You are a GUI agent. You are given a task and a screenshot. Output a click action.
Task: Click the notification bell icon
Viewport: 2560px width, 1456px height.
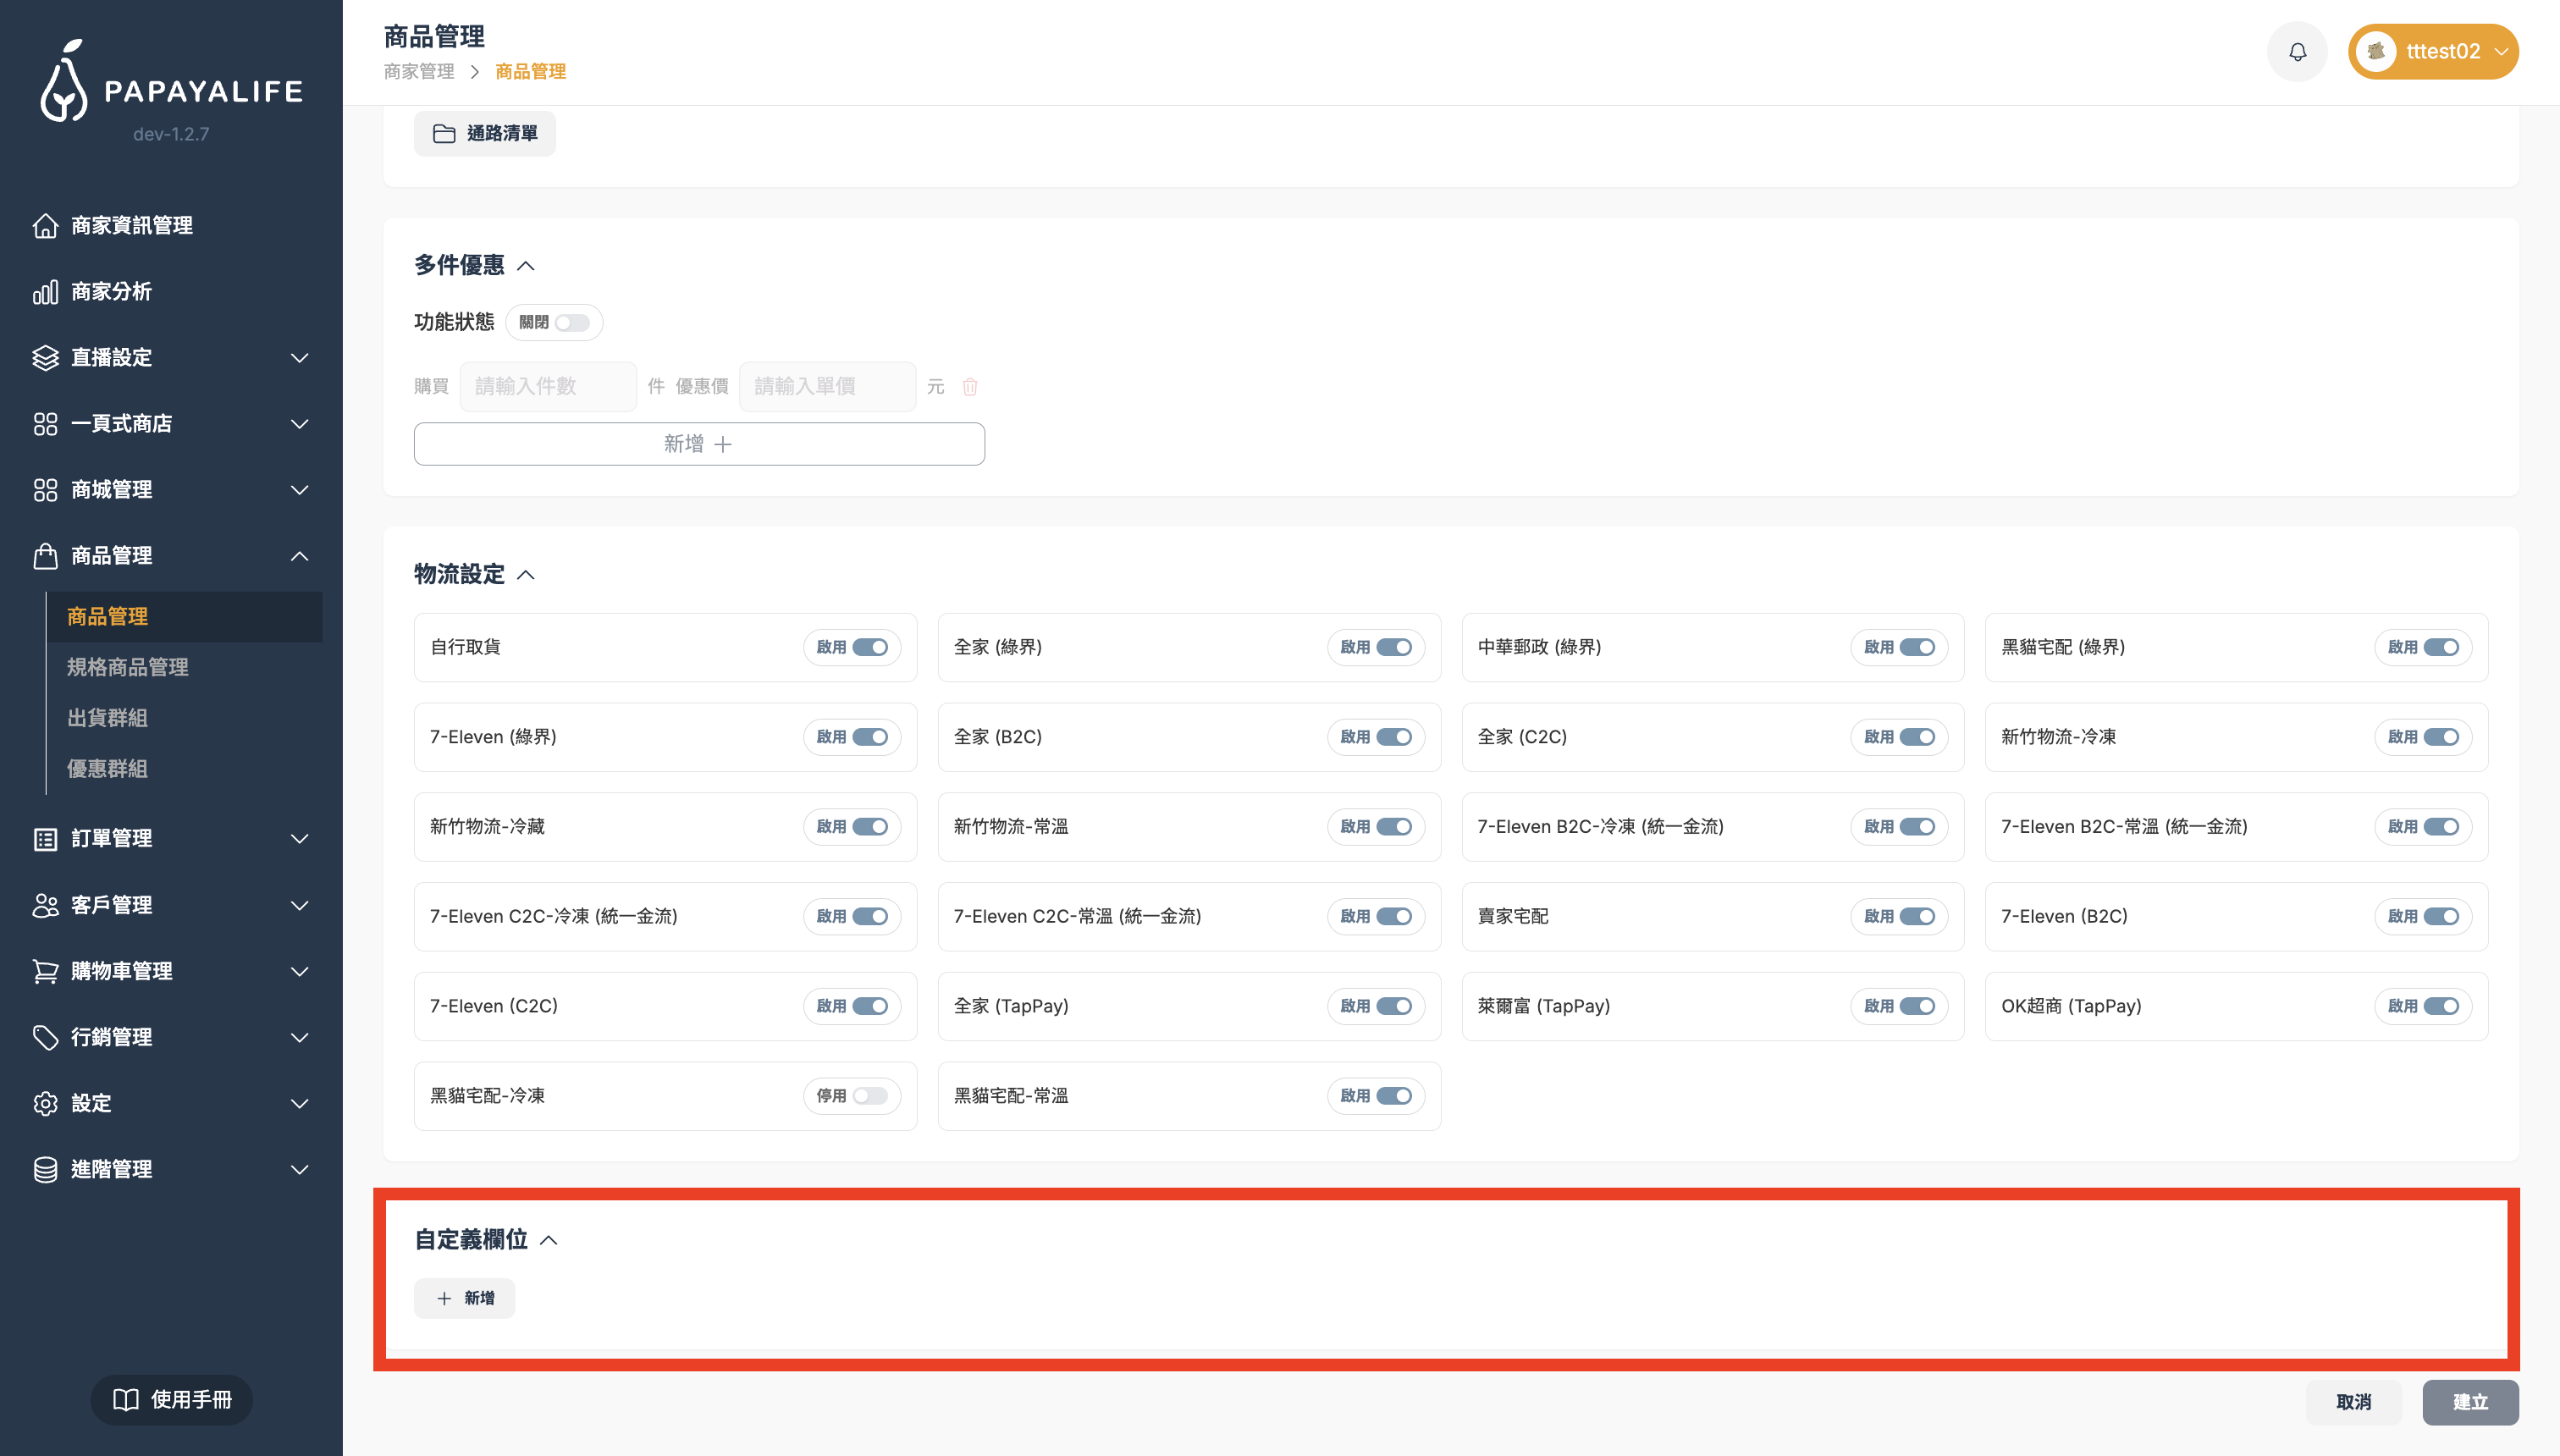[x=2297, y=52]
